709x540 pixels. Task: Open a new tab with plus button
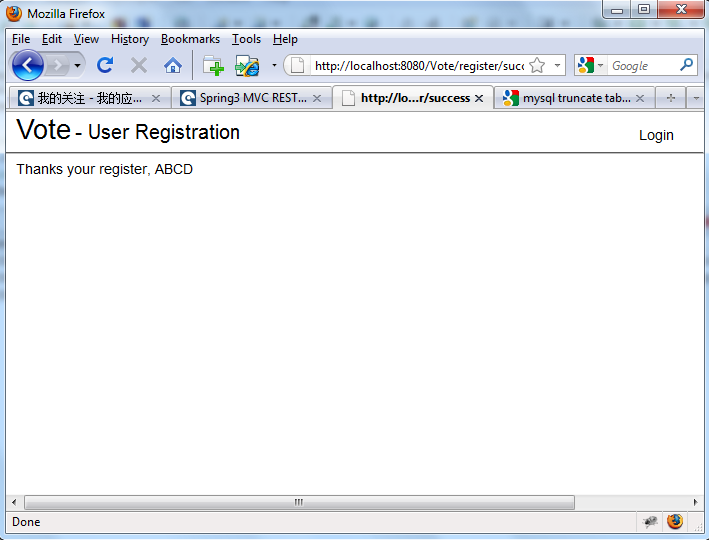coord(671,98)
